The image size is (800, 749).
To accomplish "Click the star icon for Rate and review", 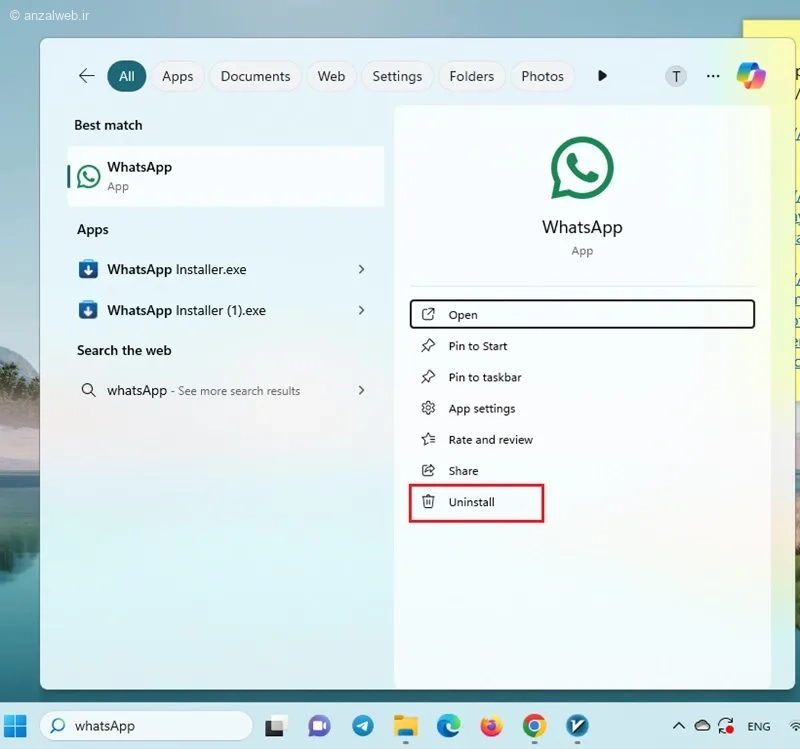I will [x=428, y=439].
